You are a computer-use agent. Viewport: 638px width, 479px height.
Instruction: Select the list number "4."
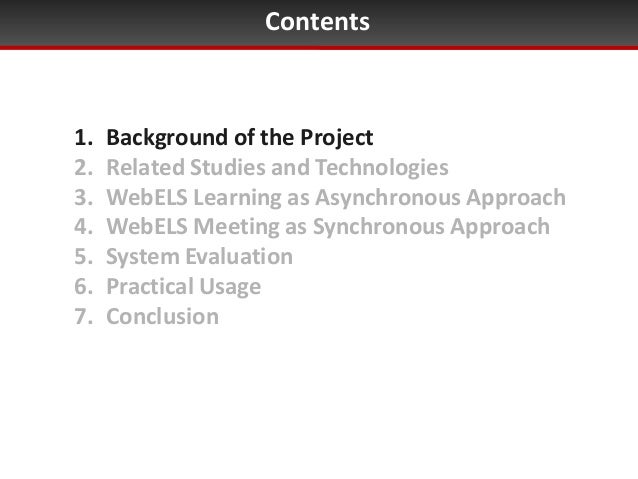84,227
